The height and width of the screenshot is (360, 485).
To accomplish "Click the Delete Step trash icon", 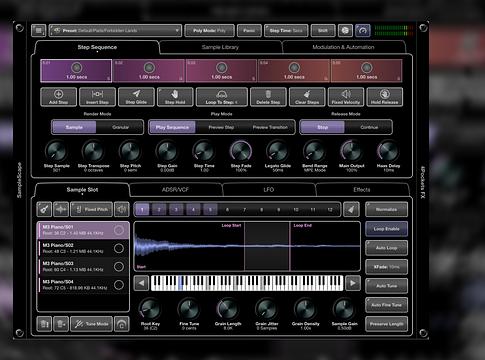I will pos(268,97).
